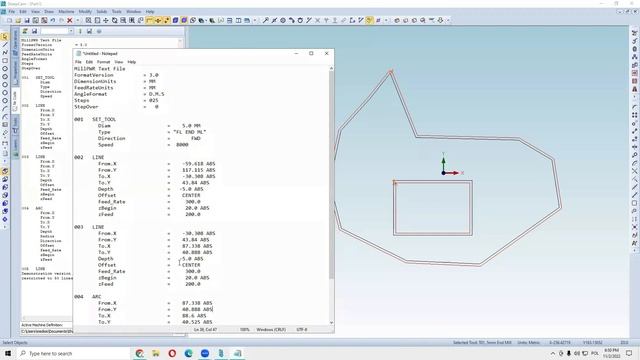Open Microsoft Edge from the taskbar
This screenshot has width=640, height=360.
pyautogui.click(x=189, y=353)
